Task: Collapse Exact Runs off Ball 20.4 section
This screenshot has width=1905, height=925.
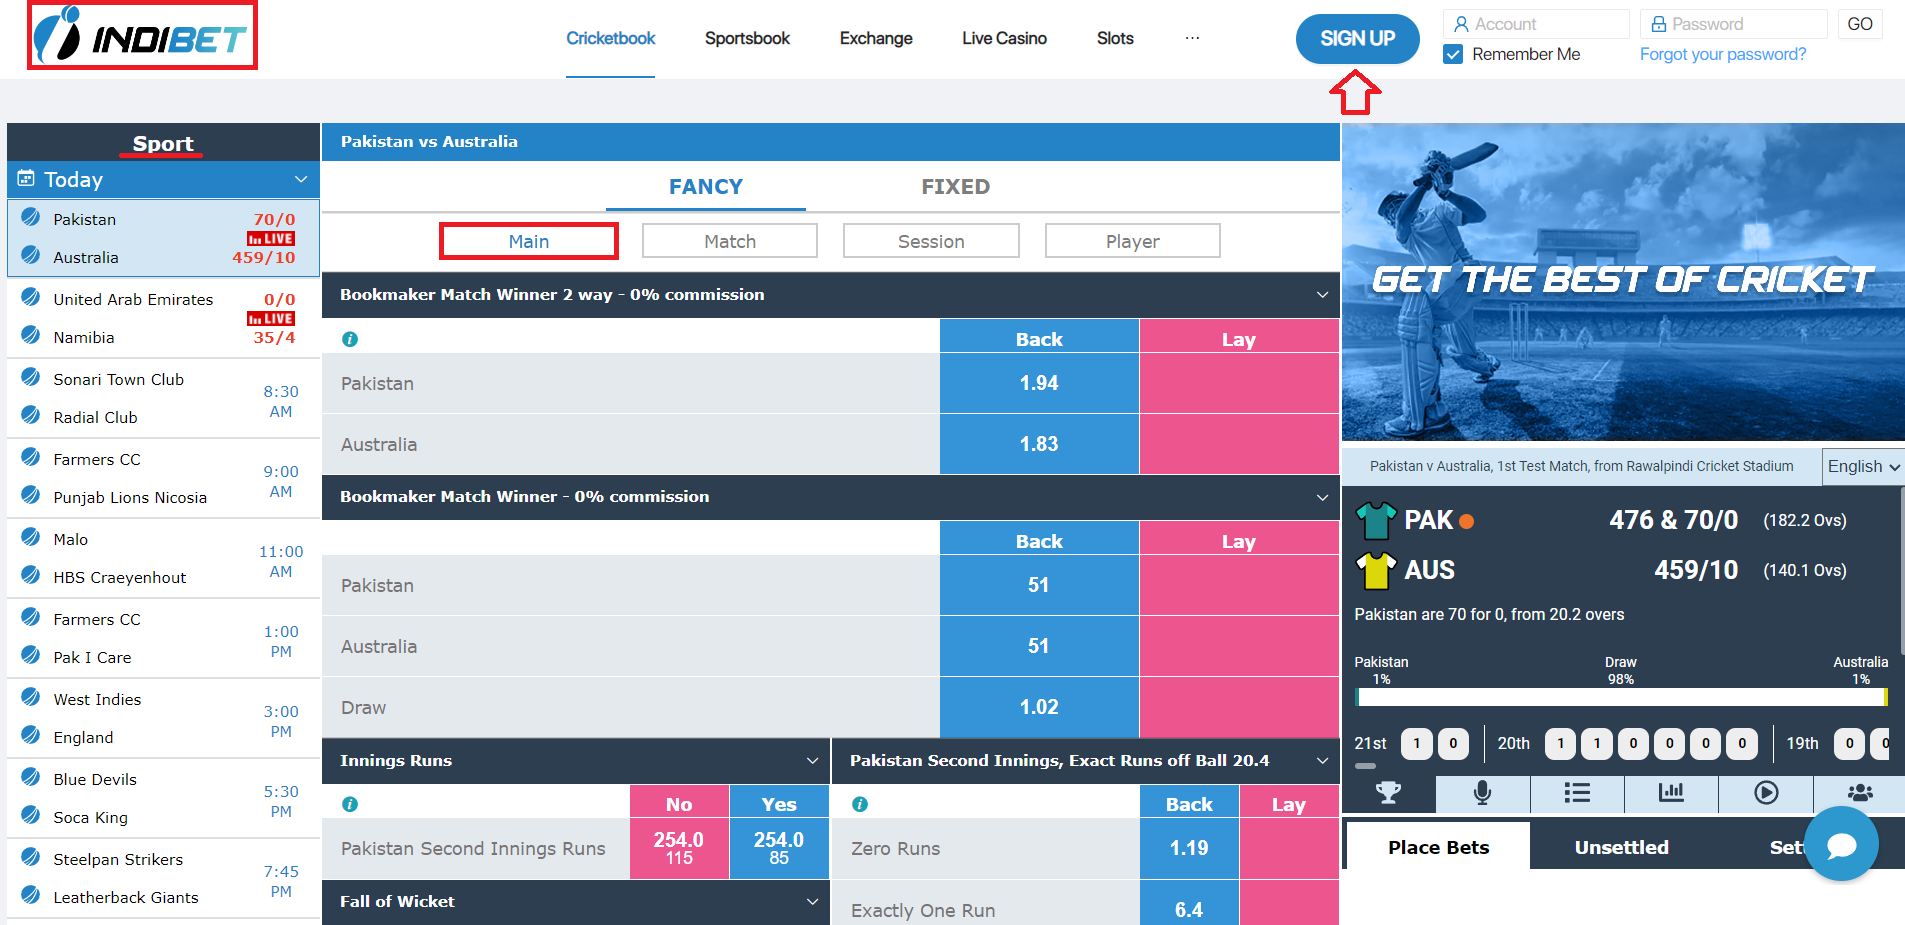Action: point(1322,761)
